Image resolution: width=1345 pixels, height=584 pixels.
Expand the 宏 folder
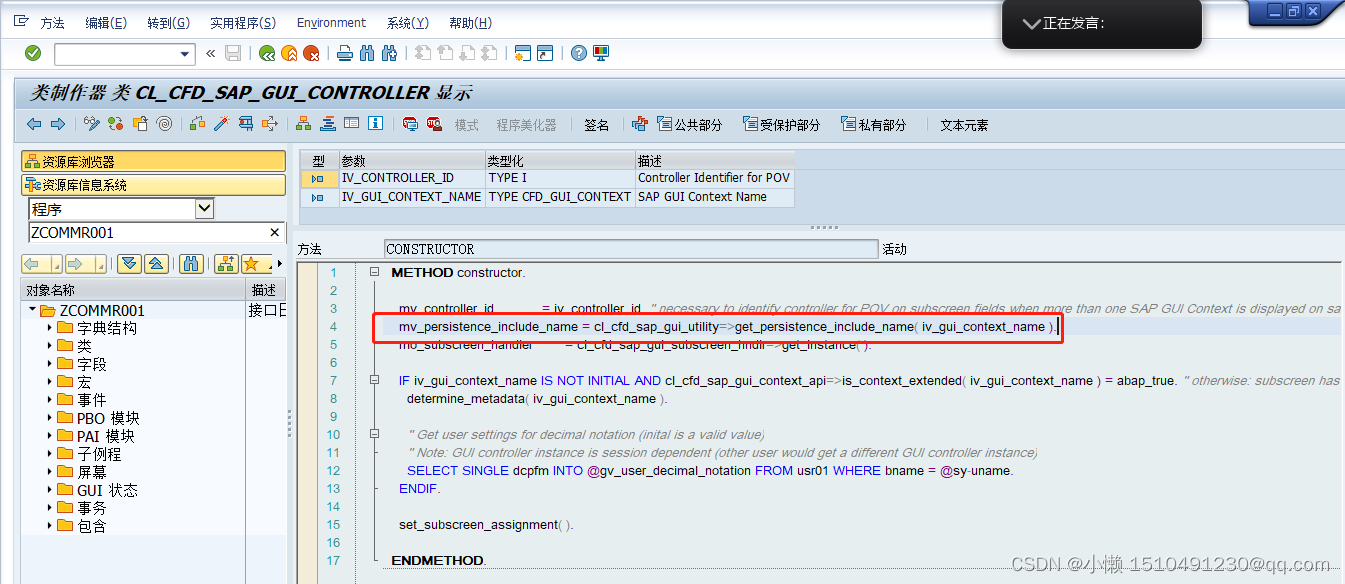coord(50,382)
